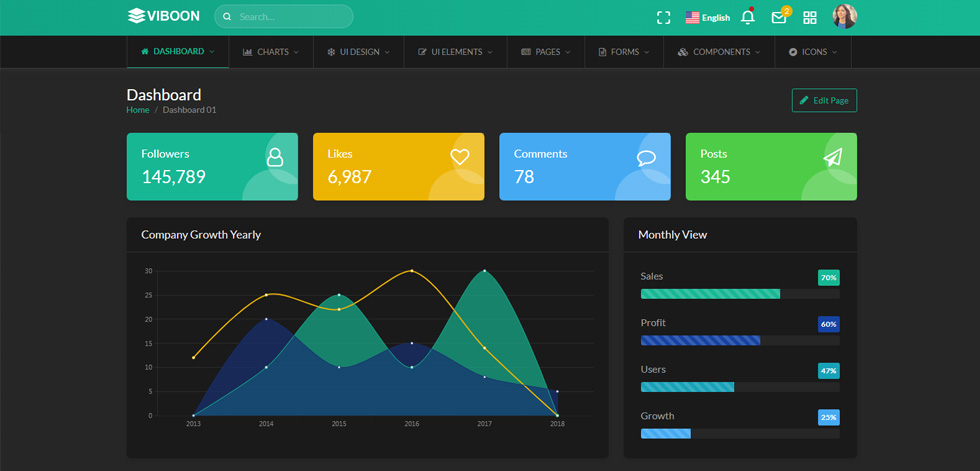Viewport: 980px width, 471px height.
Task: Click the fullscreen toggle icon
Action: tap(663, 17)
